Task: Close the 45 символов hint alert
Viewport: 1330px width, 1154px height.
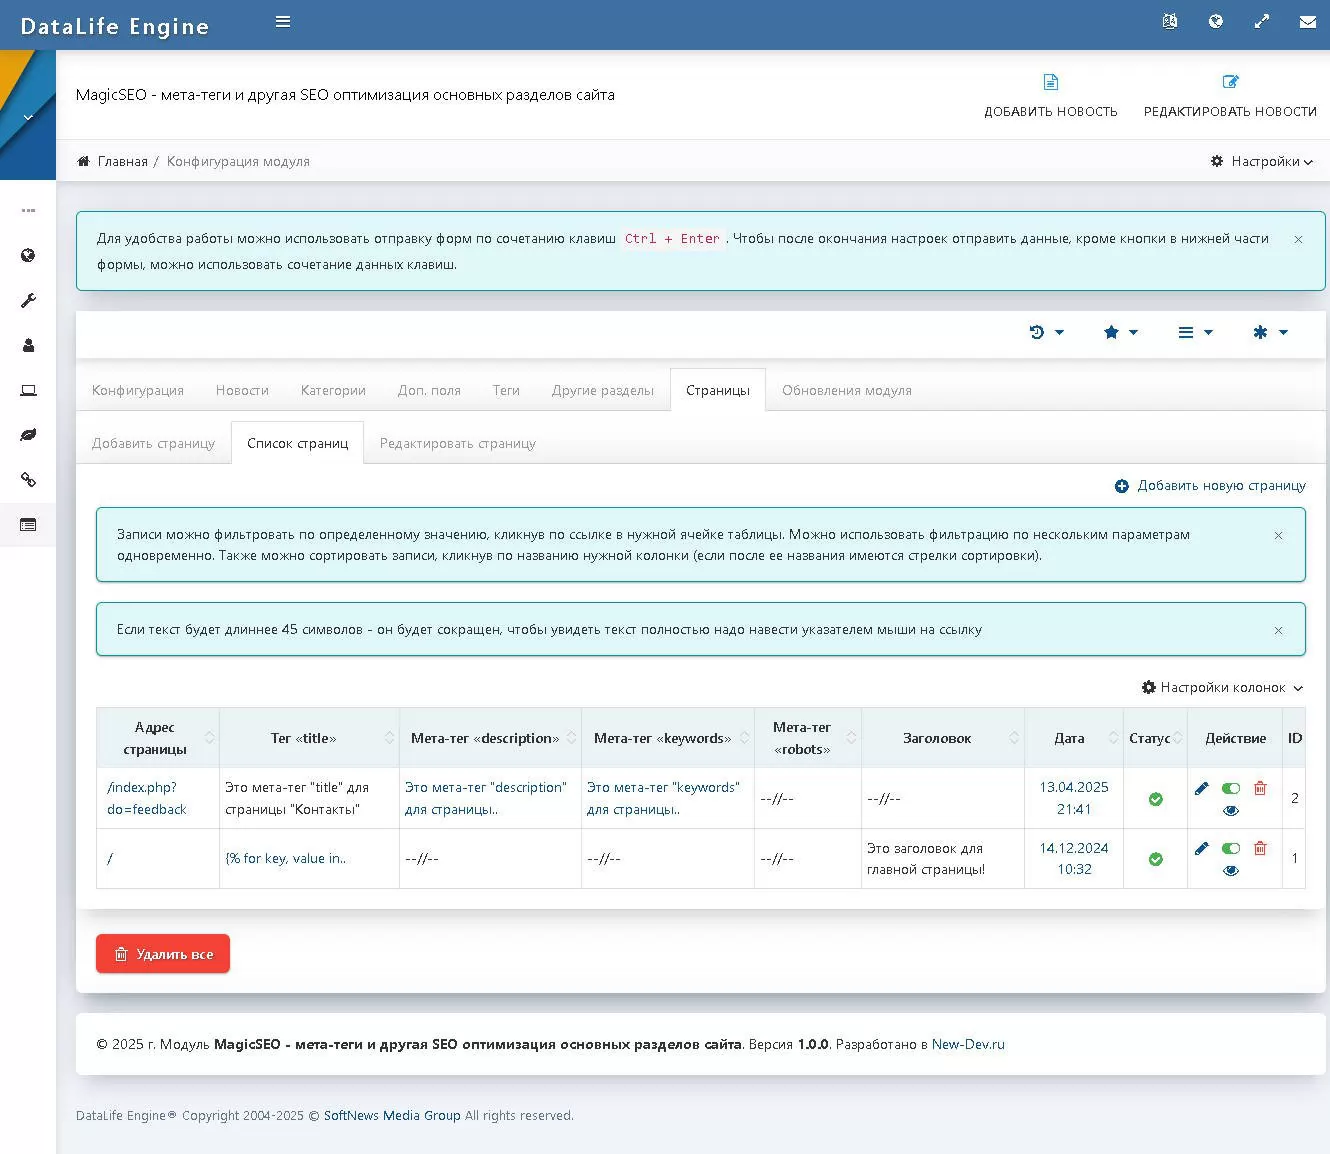Action: click(1278, 631)
